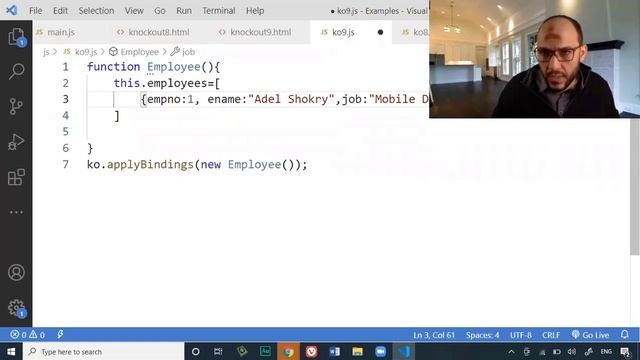Switch to the main.js tab
Screen dimensions: 640x360
pos(61,32)
